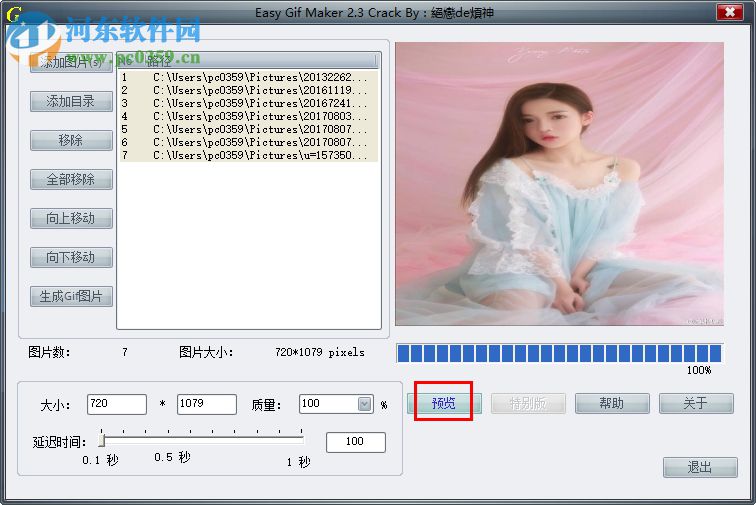The width and height of the screenshot is (756, 505).
Task: Click 全部移除 to clear the list
Action: click(71, 179)
